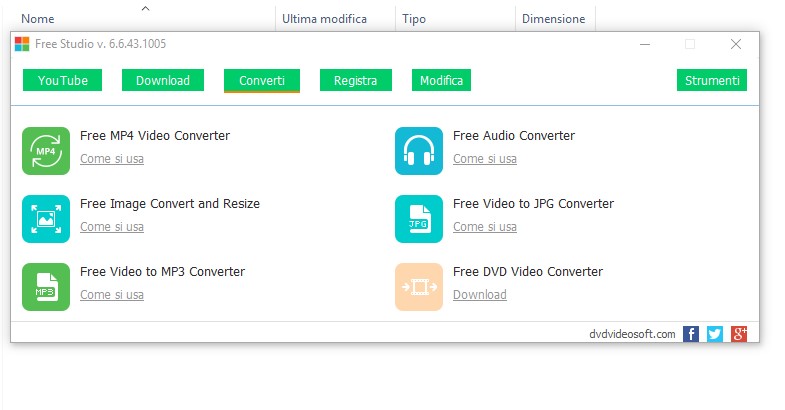Open the Facebook page icon
The height and width of the screenshot is (410, 785).
click(691, 334)
